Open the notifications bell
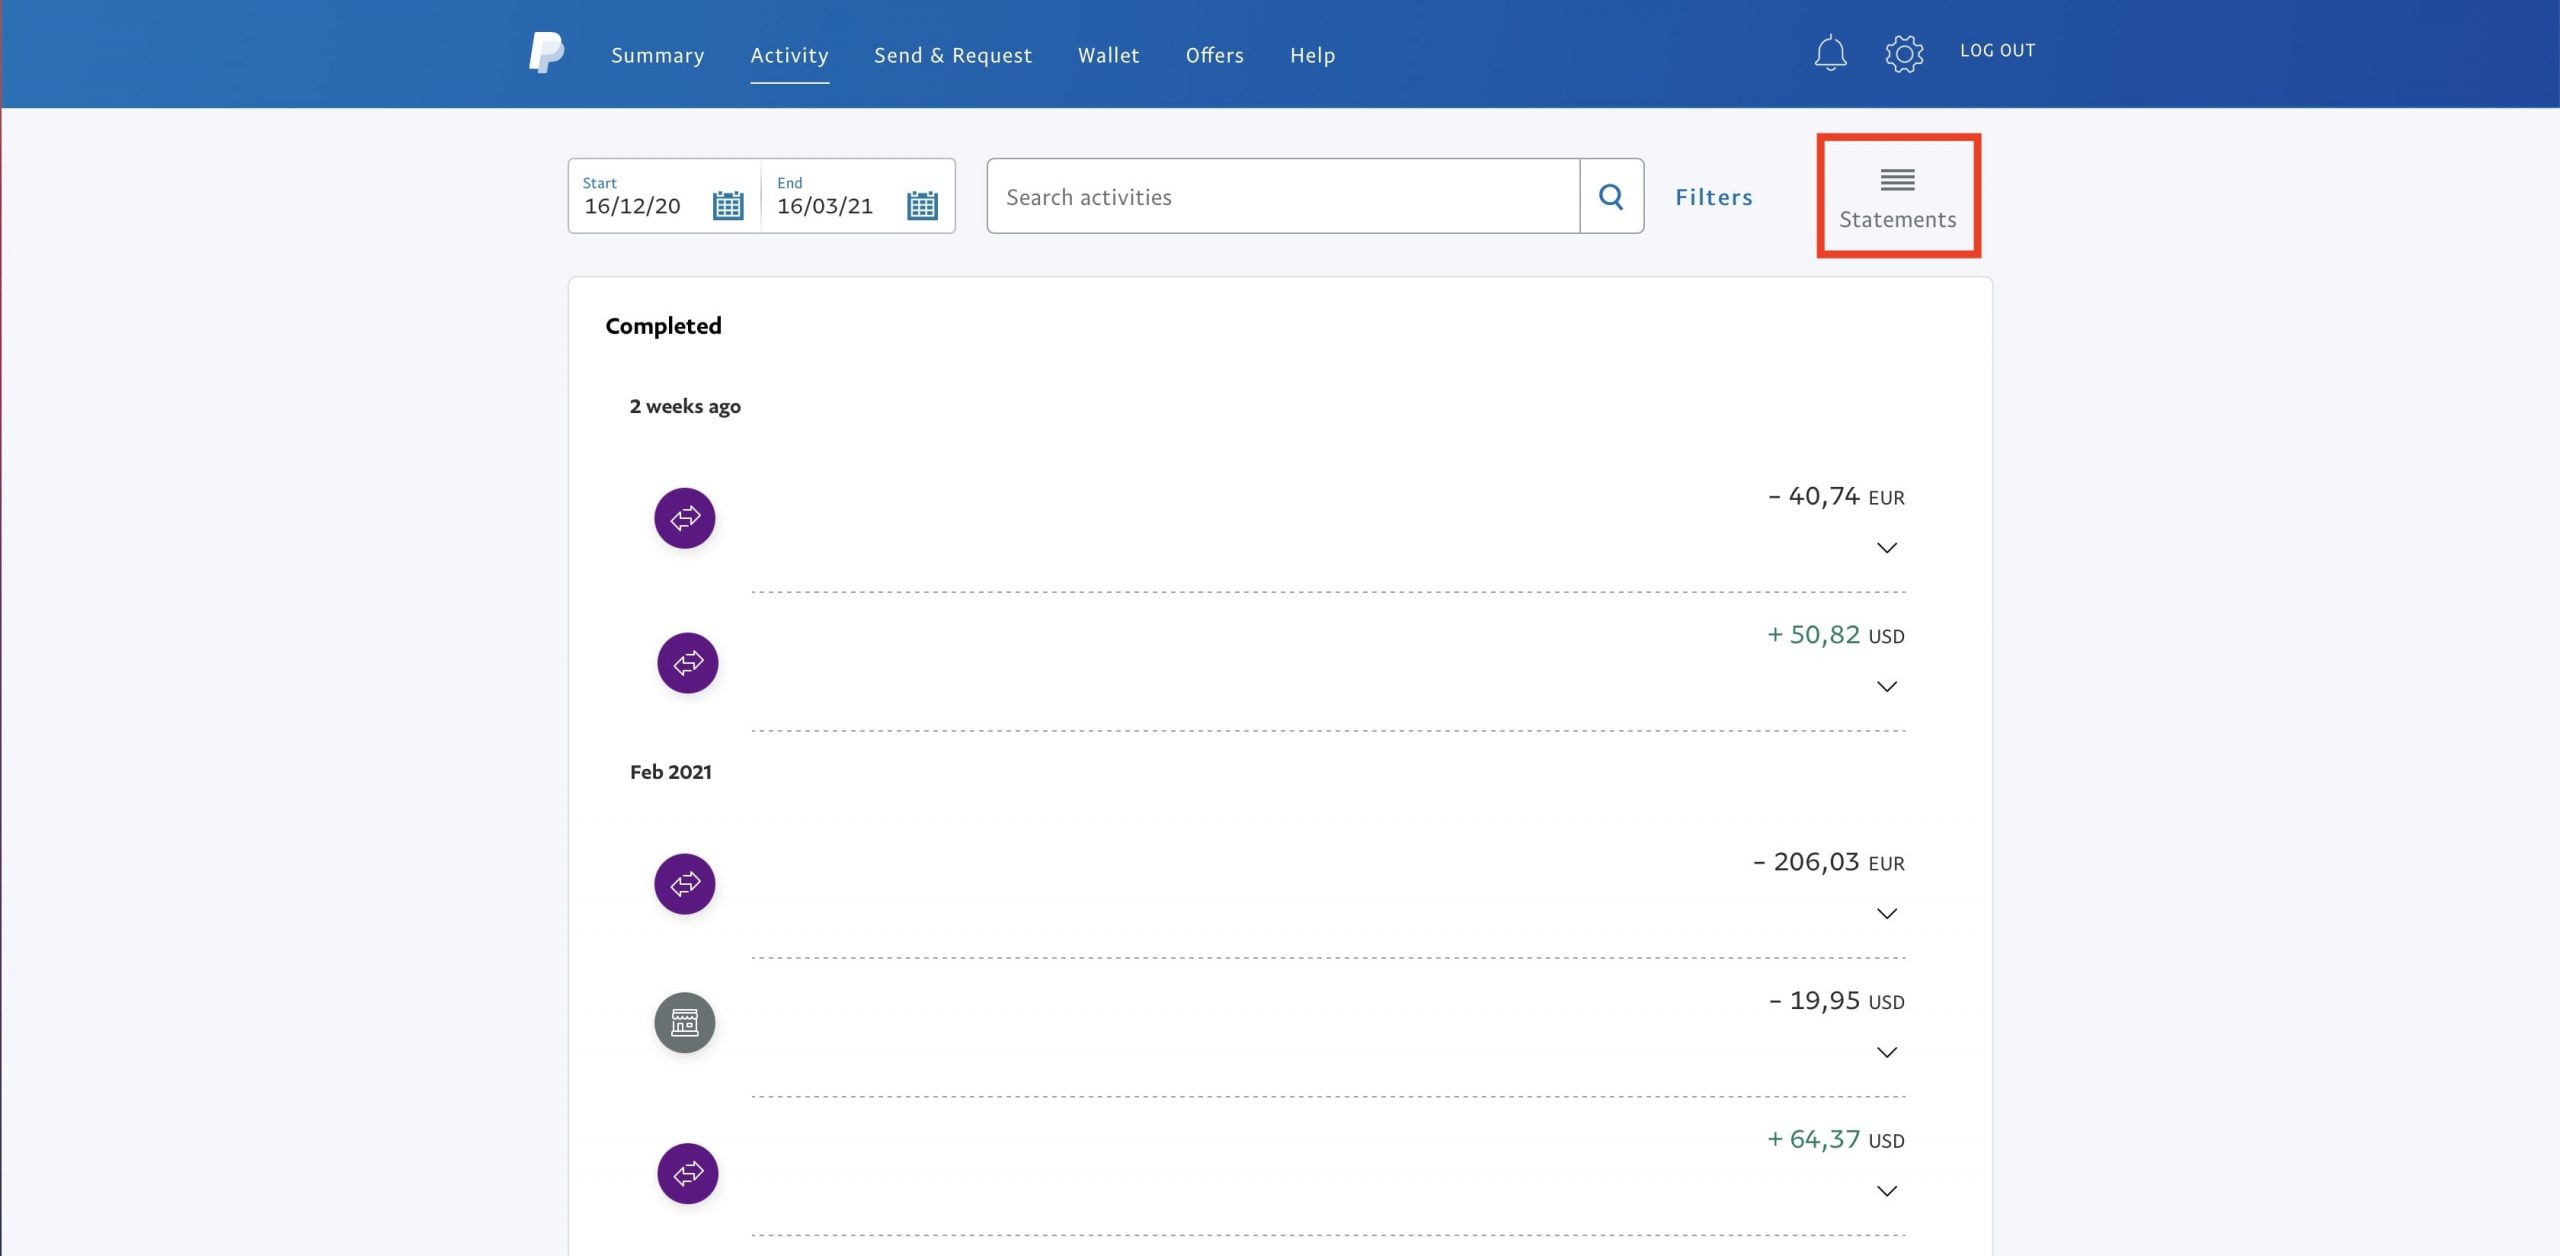The width and height of the screenshot is (2560, 1256). pyautogui.click(x=1830, y=53)
